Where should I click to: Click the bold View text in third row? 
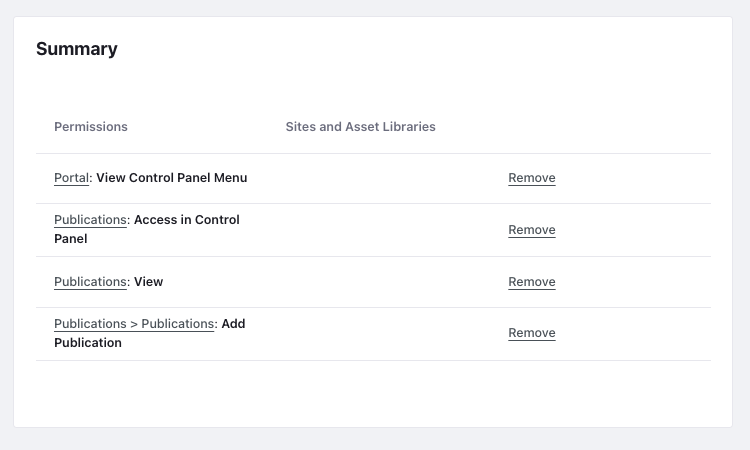click(148, 282)
